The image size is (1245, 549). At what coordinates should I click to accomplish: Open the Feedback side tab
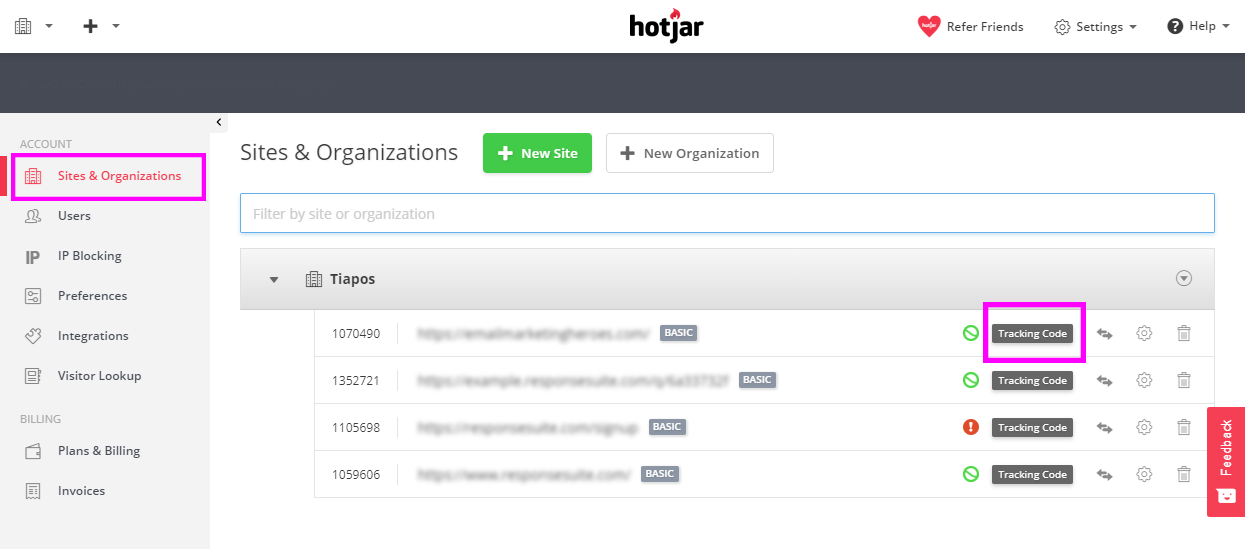(x=1226, y=461)
